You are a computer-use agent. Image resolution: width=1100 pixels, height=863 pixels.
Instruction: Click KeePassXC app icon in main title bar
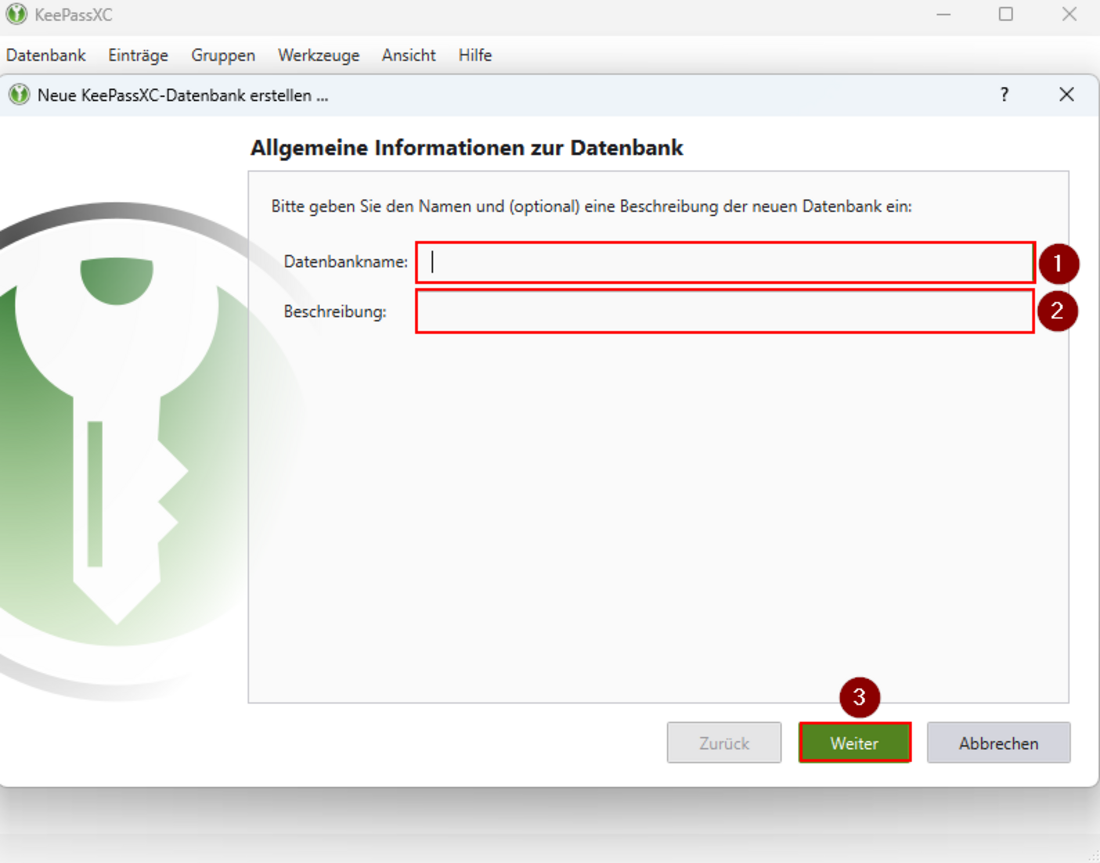[16, 14]
